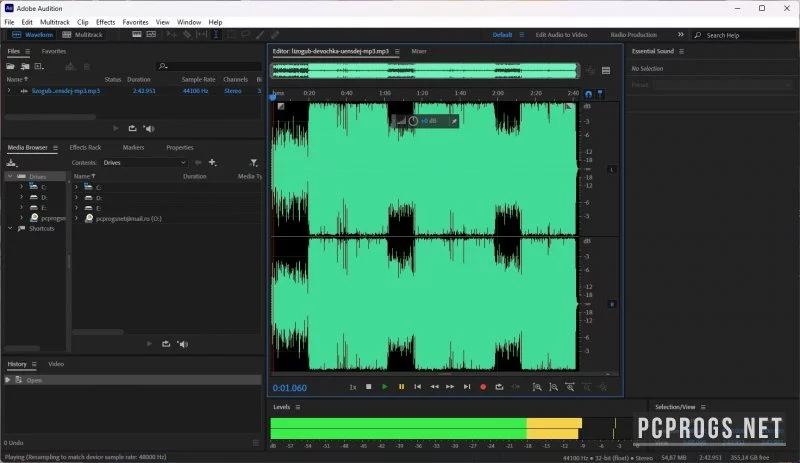Select the Default workspace
The height and width of the screenshot is (463, 800).
502,35
